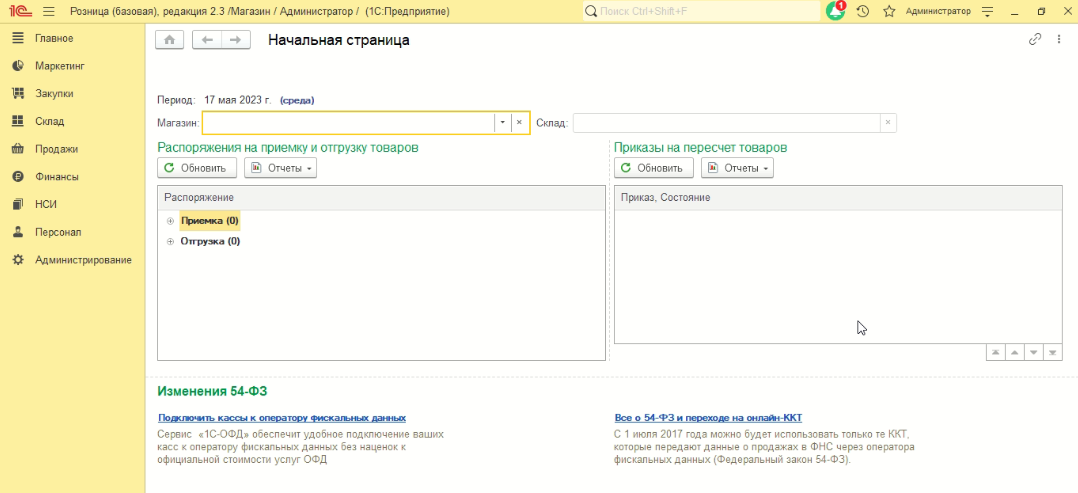This screenshot has width=1078, height=493.
Task: Go forward with right arrow
Action: tap(234, 40)
